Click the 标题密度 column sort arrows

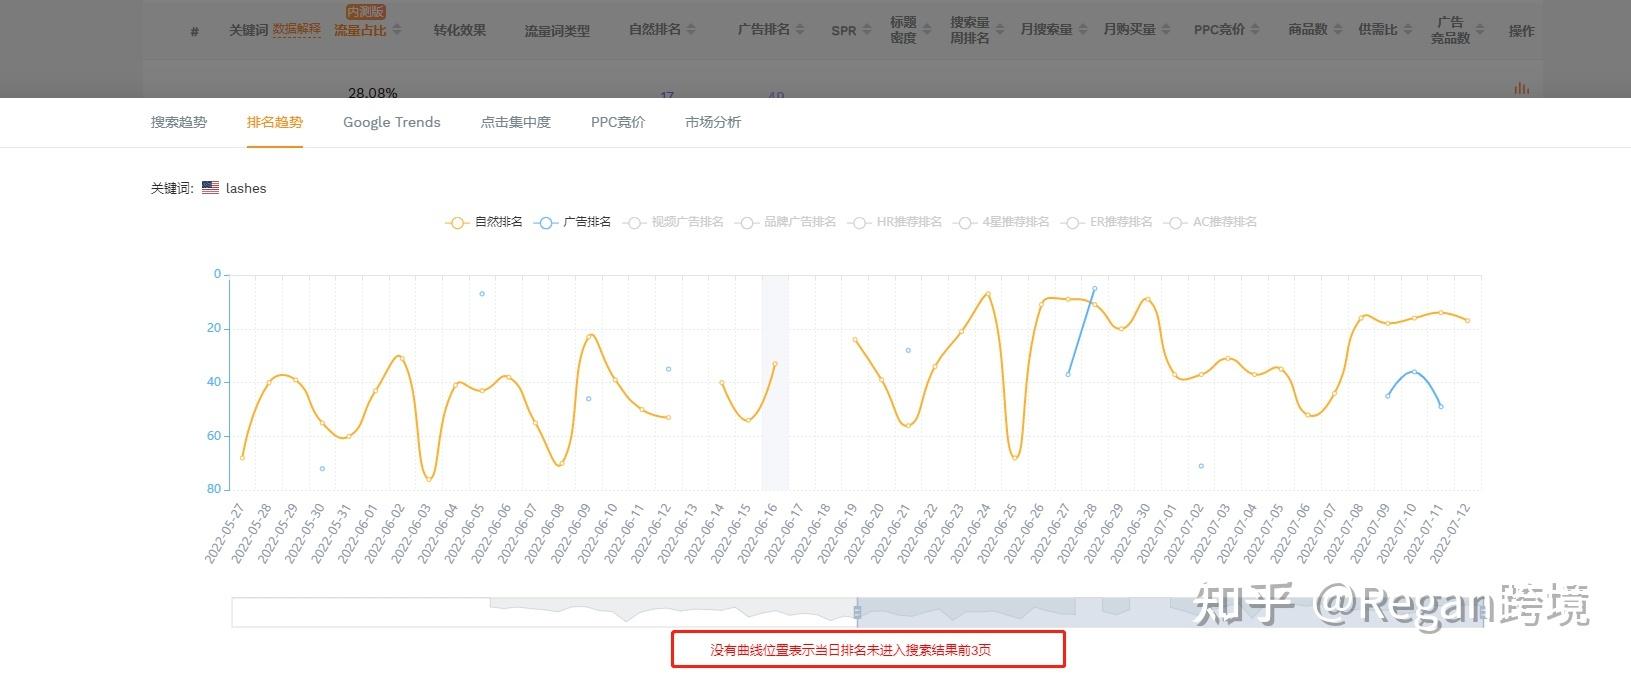[927, 30]
